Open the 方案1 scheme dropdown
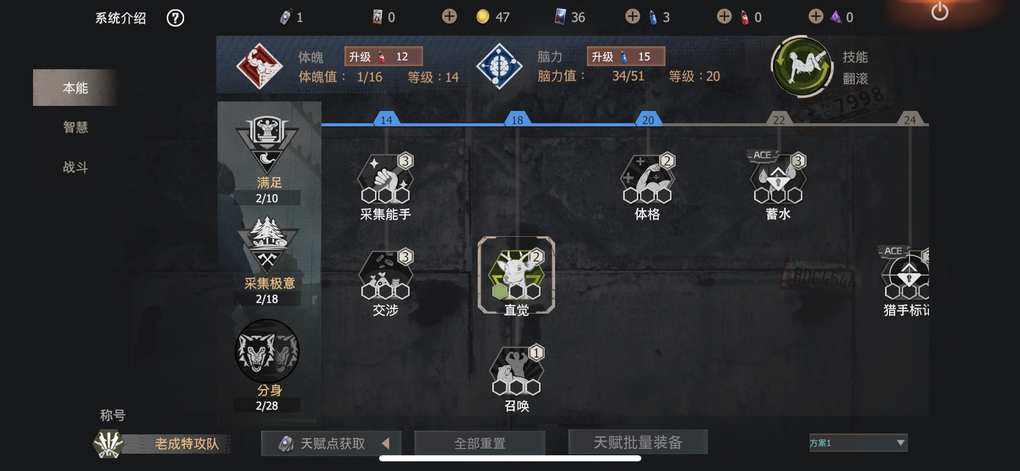 (857, 443)
